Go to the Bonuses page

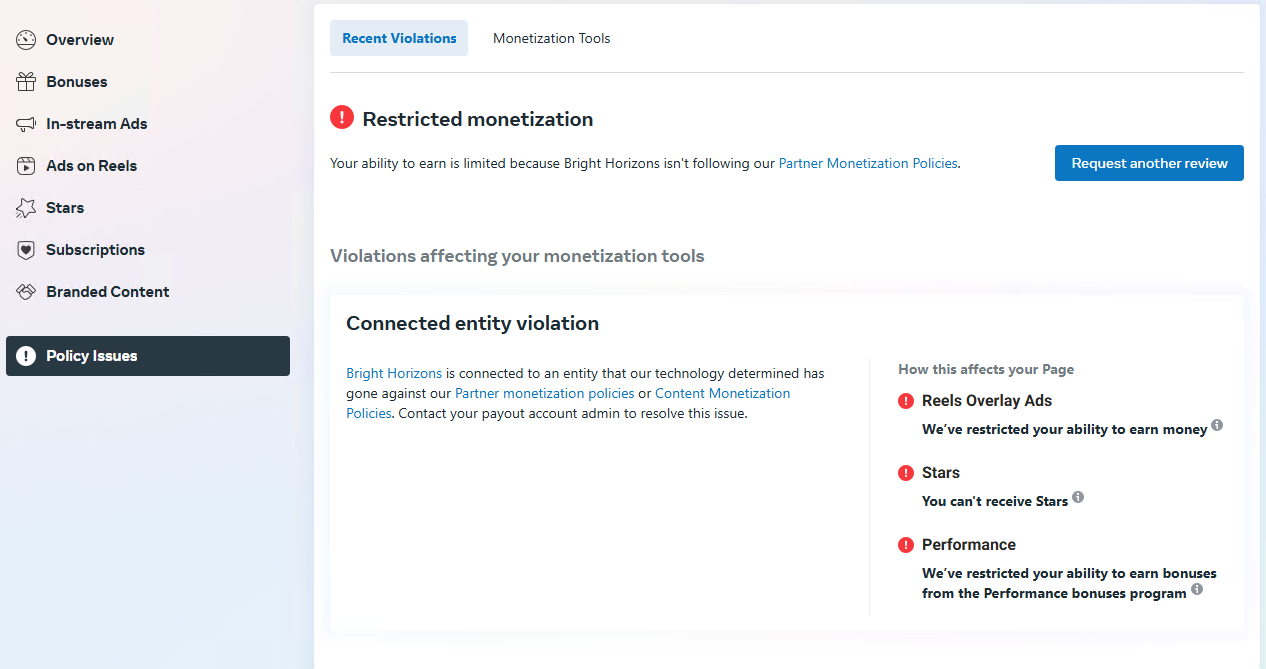pos(148,82)
